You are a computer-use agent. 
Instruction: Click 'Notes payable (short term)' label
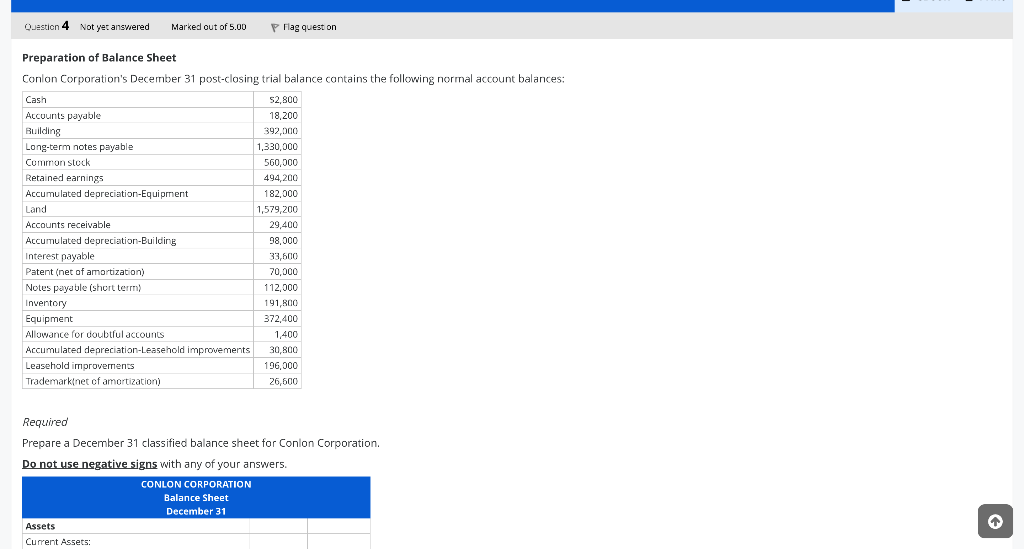(x=83, y=288)
